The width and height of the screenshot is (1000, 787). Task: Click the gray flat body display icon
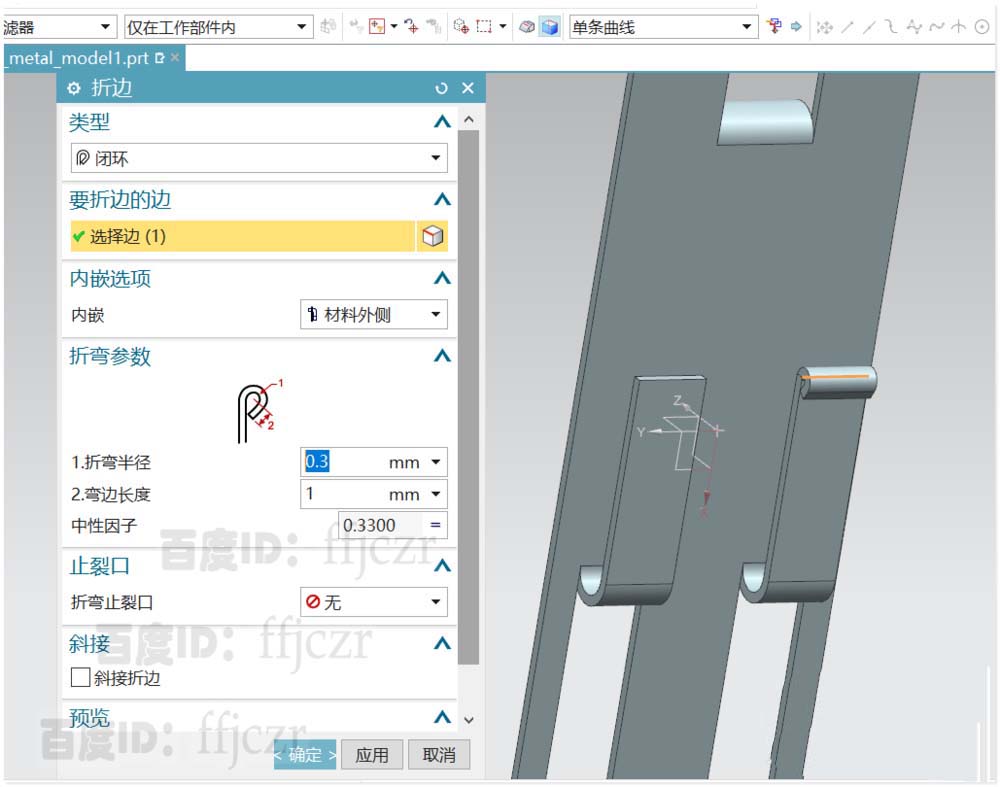click(527, 27)
